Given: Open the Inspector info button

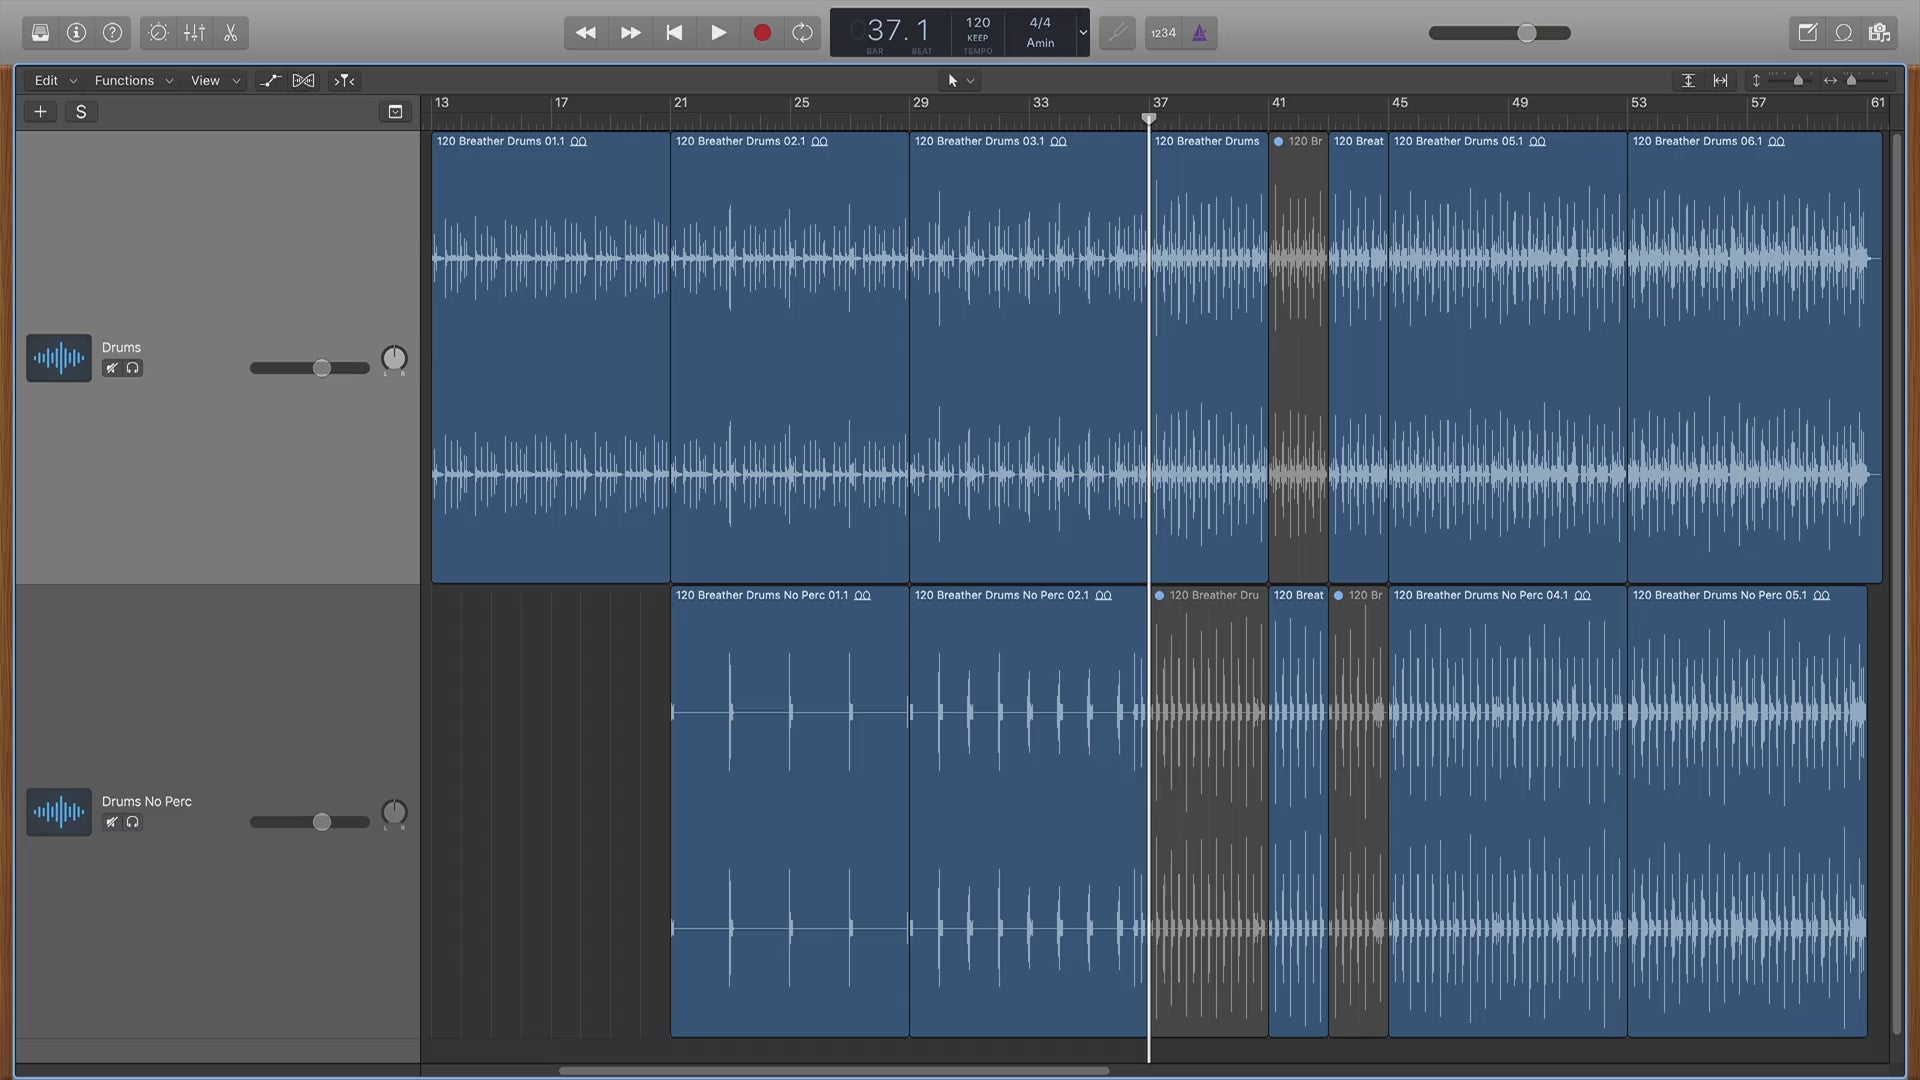Looking at the screenshot, I should tap(76, 33).
